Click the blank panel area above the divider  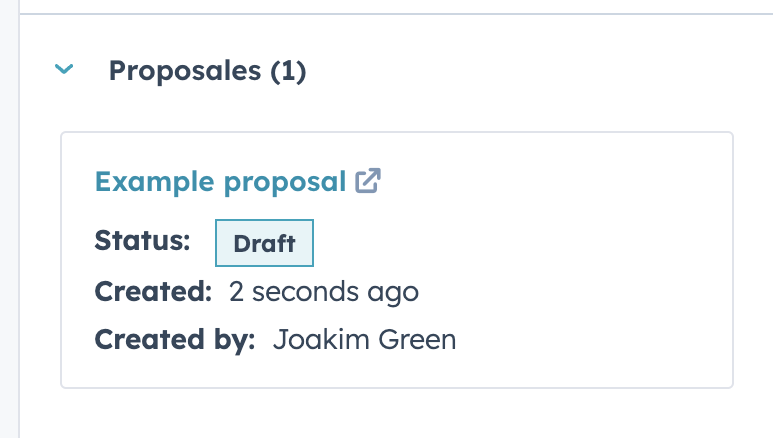tap(400, 5)
